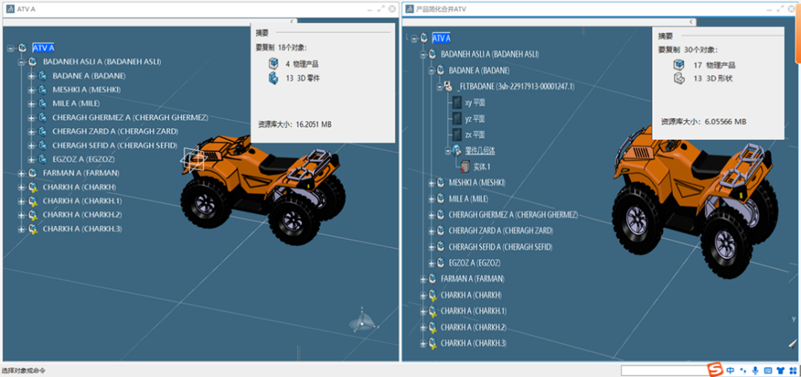Expand MESHKI A node in right tree

(x=431, y=183)
